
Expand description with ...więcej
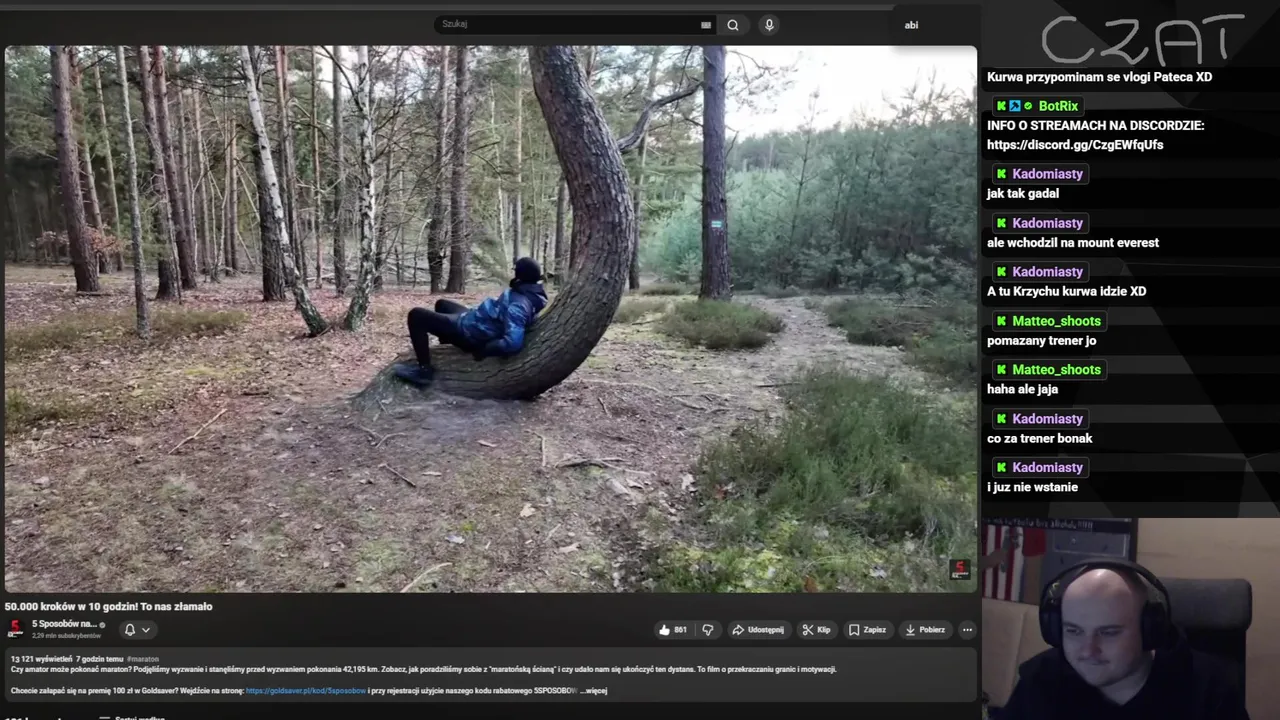(x=593, y=690)
